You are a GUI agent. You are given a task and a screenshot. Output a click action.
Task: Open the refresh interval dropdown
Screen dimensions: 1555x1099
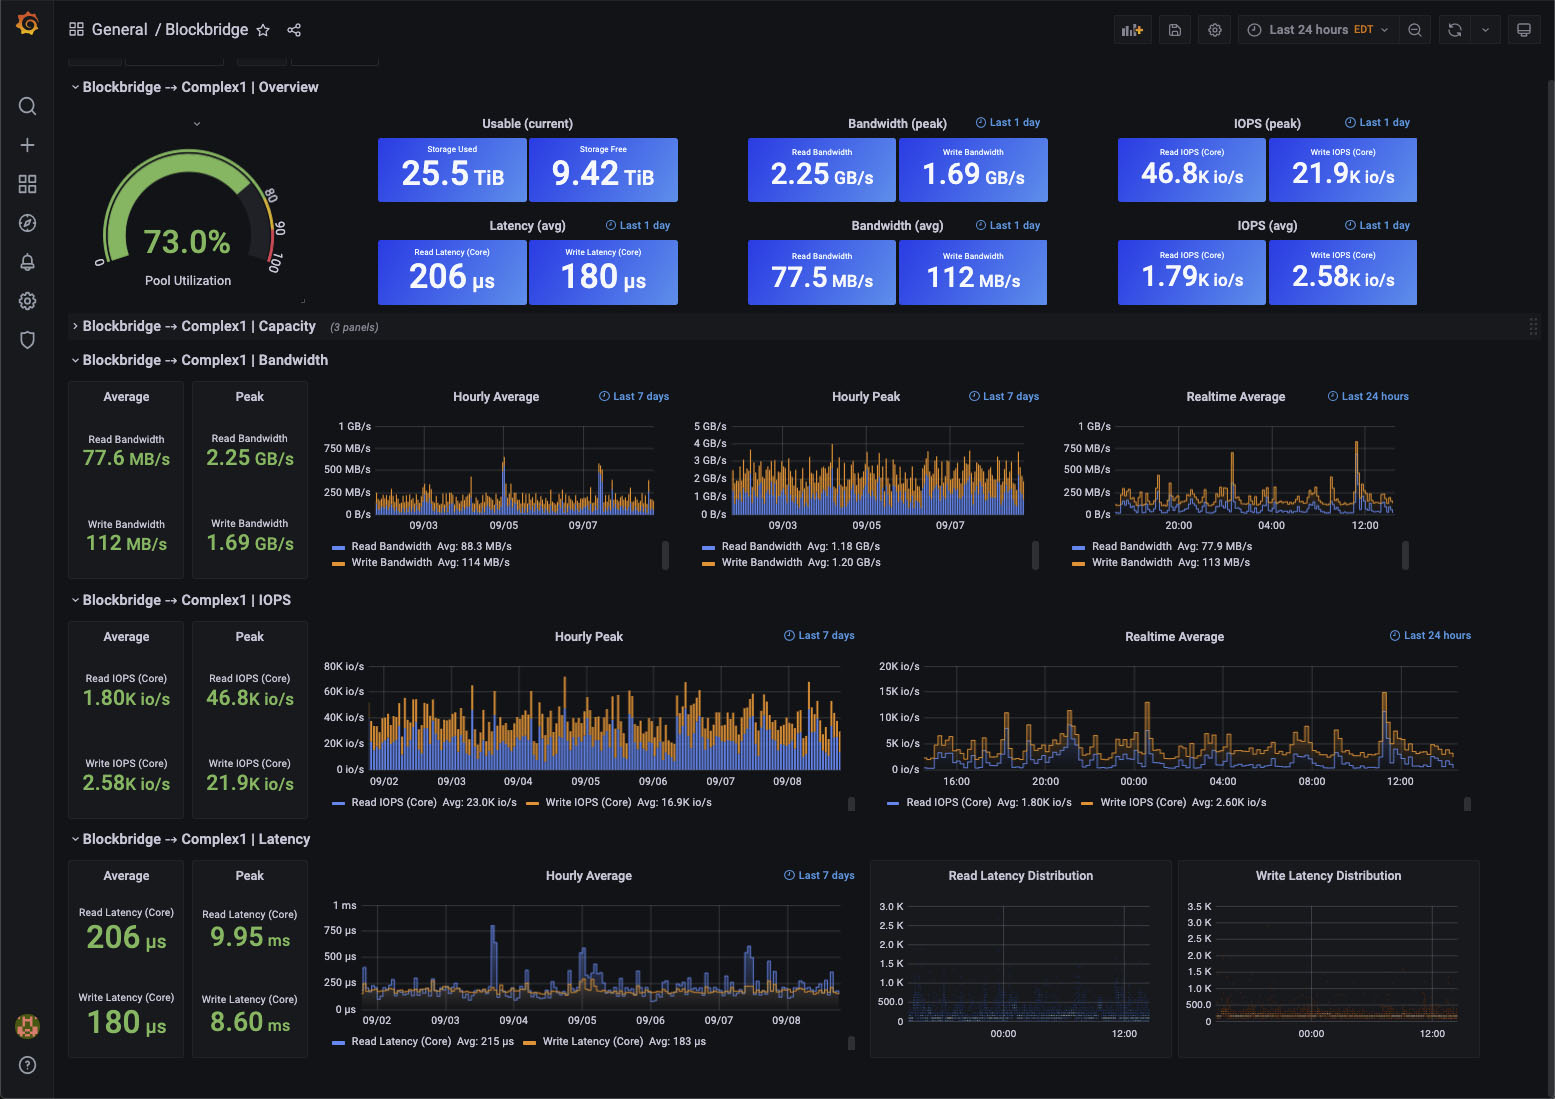point(1486,29)
